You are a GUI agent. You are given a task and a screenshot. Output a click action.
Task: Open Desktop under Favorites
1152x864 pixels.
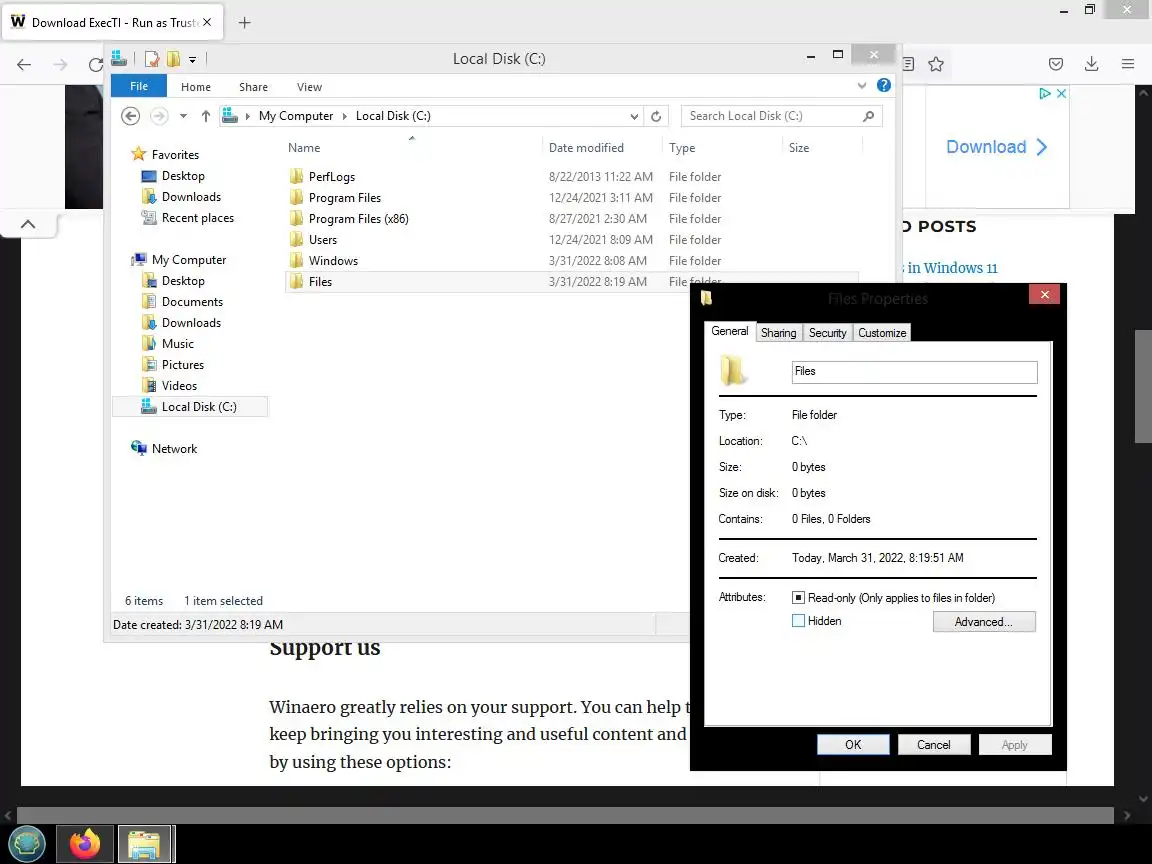(183, 176)
